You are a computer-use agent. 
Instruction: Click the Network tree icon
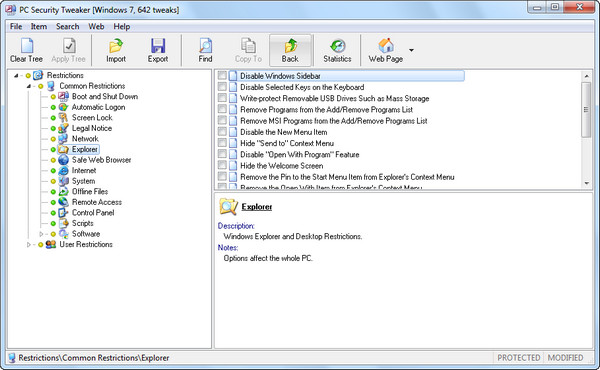[x=63, y=139]
